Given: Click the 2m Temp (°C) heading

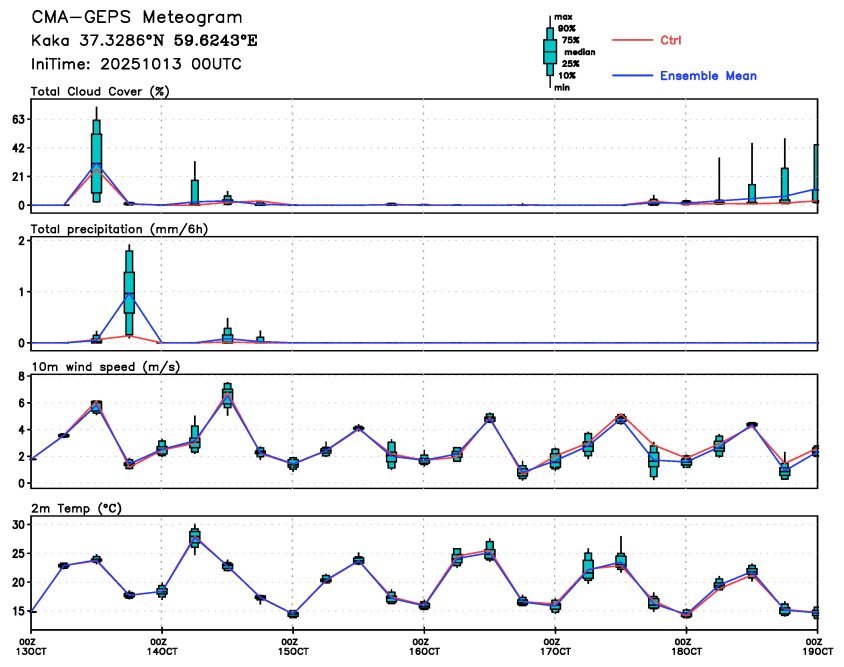Looking at the screenshot, I should (x=77, y=508).
